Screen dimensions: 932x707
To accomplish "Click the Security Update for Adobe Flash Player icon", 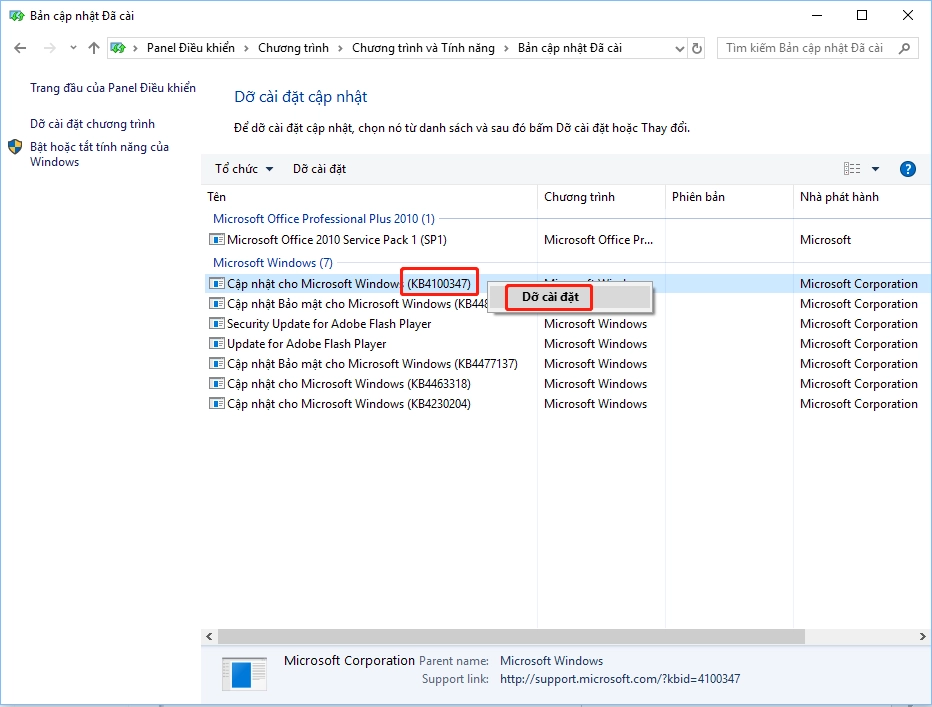I will [217, 323].
